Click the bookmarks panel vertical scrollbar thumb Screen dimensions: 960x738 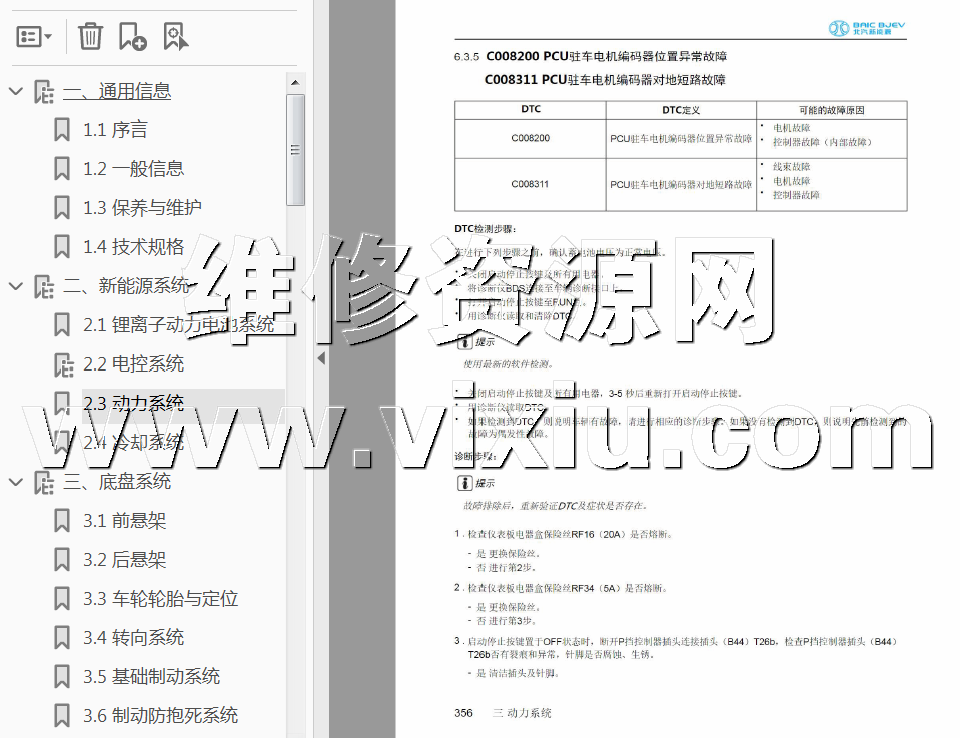click(295, 150)
